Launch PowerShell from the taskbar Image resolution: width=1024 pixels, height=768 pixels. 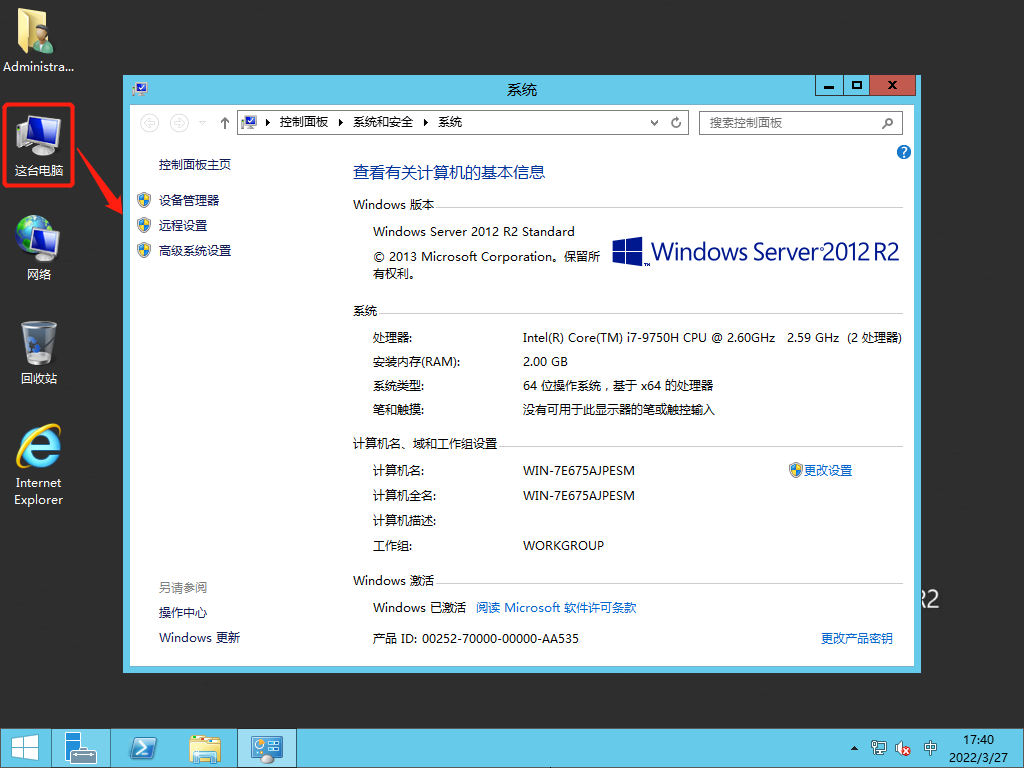coord(143,748)
